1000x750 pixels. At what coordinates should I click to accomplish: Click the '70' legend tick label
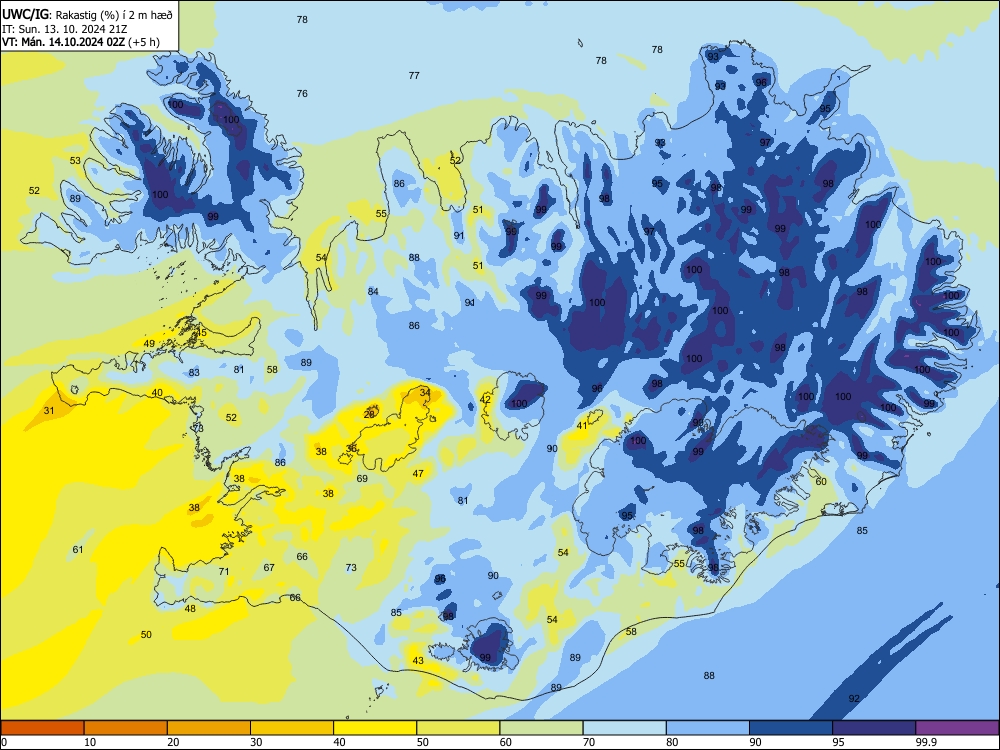click(x=589, y=742)
